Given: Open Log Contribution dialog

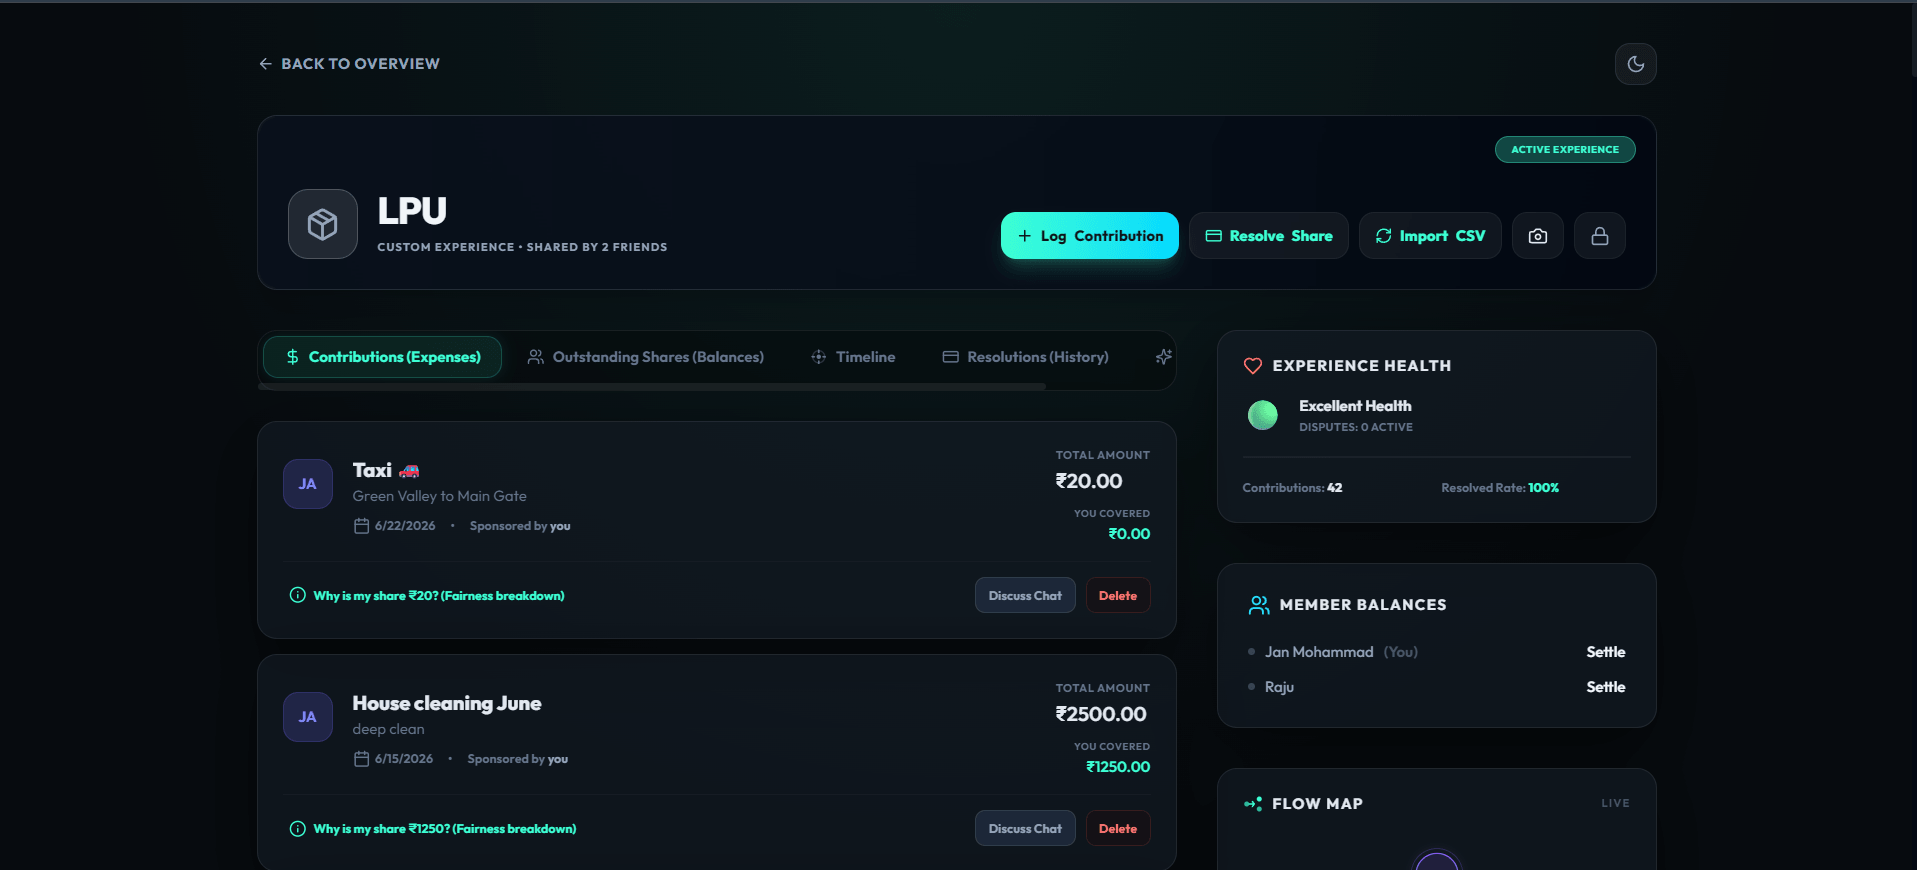Looking at the screenshot, I should pos(1089,236).
